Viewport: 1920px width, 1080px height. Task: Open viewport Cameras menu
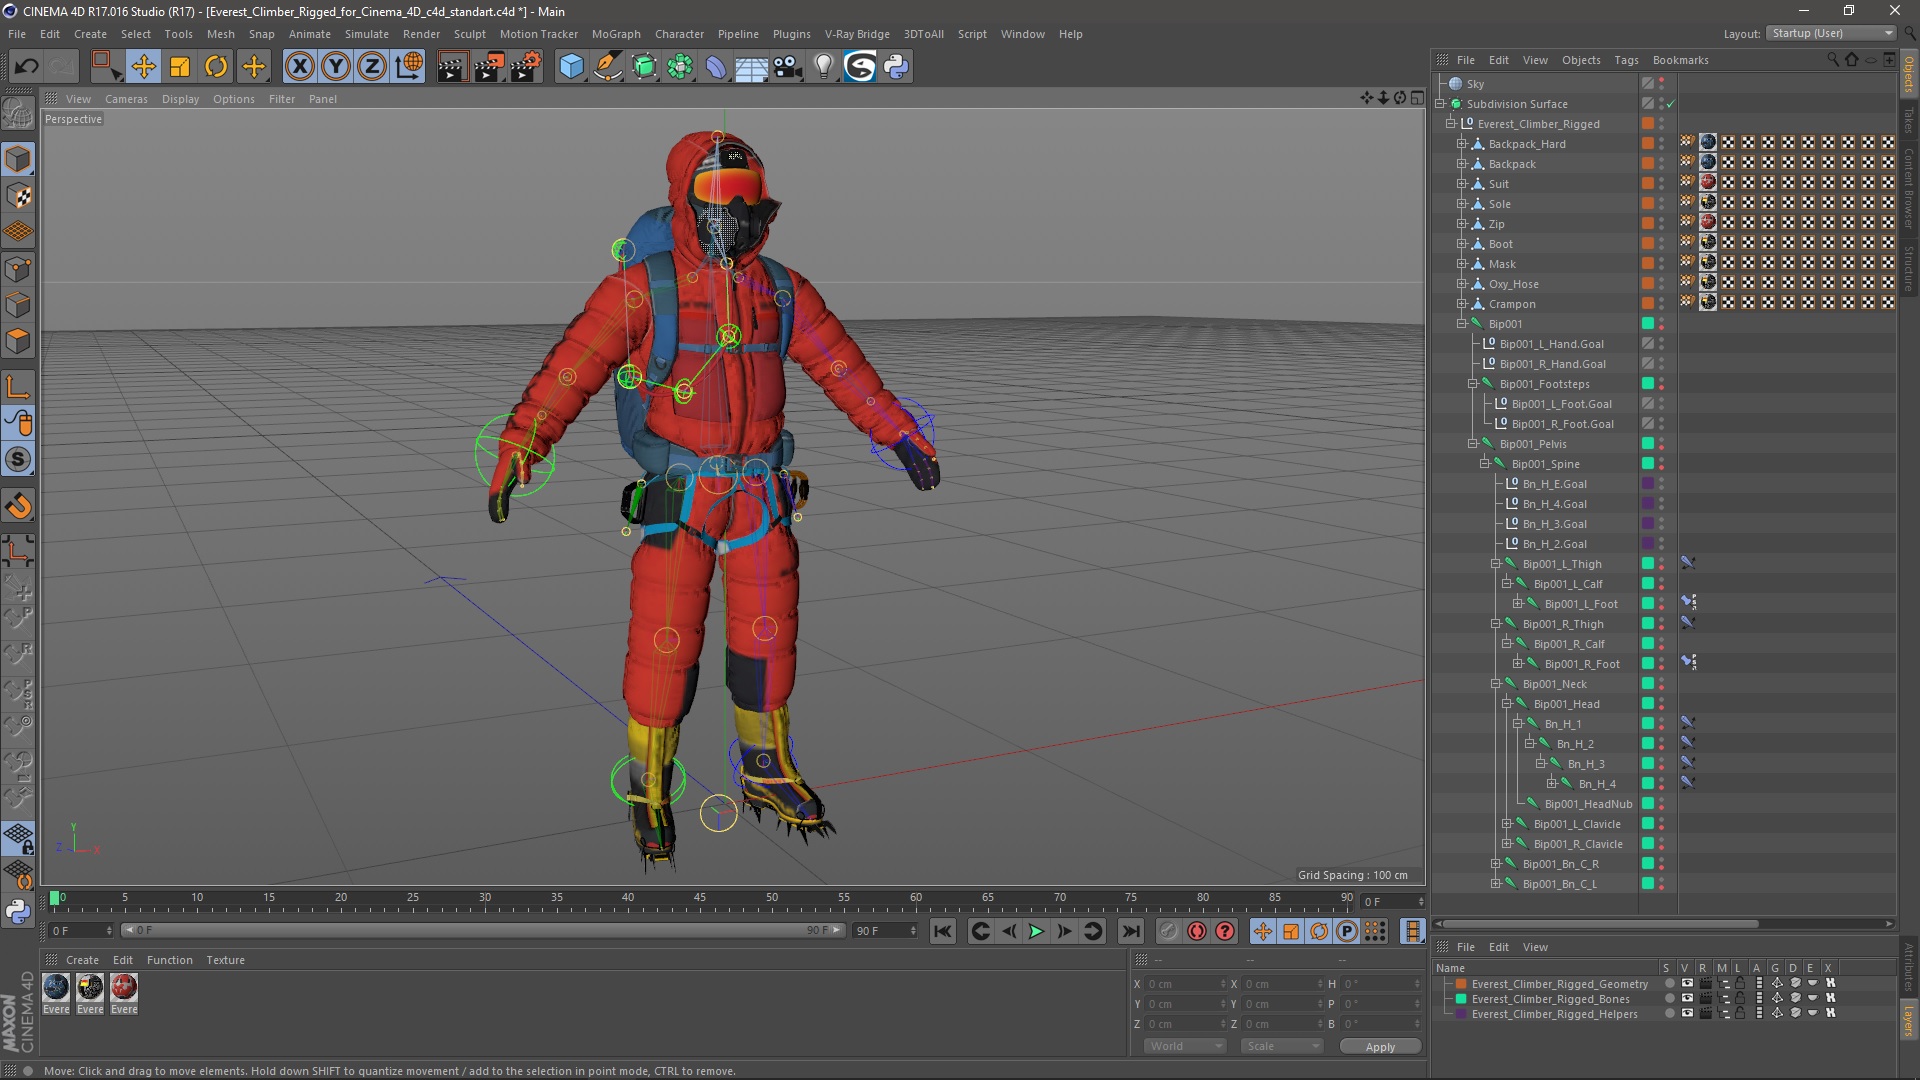tap(126, 99)
